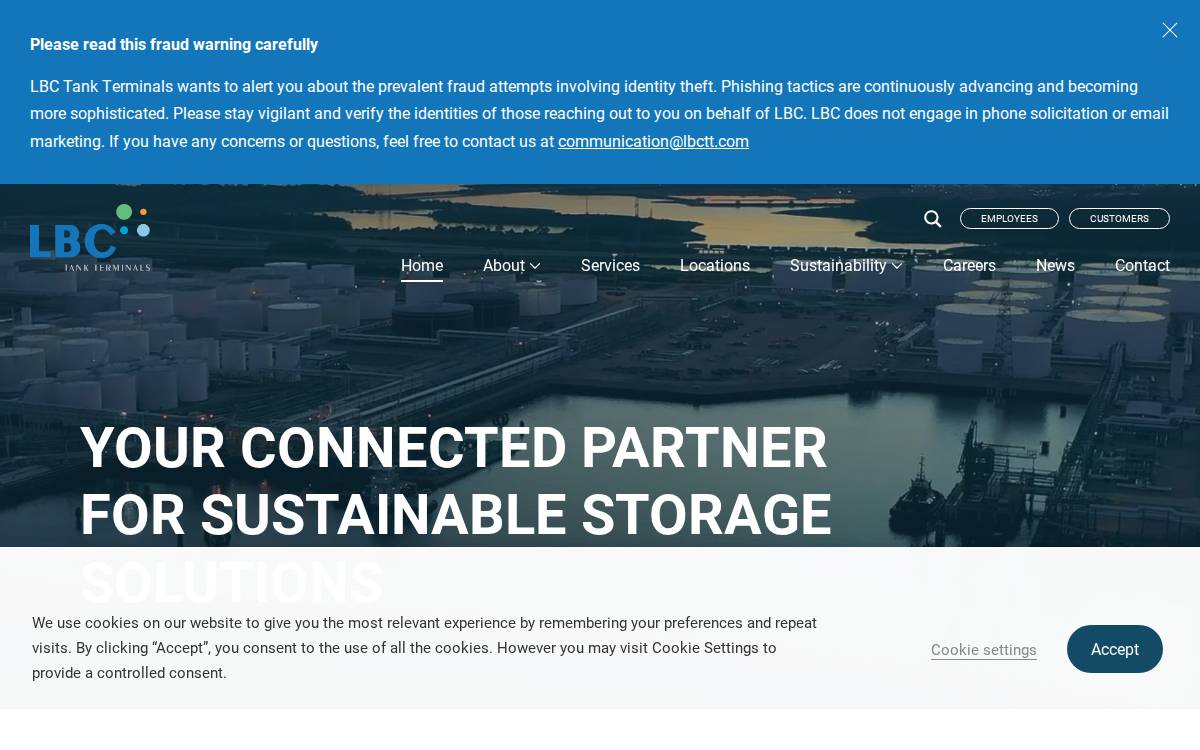Click the cookie consent message text
This screenshot has width=1200, height=750.
425,648
